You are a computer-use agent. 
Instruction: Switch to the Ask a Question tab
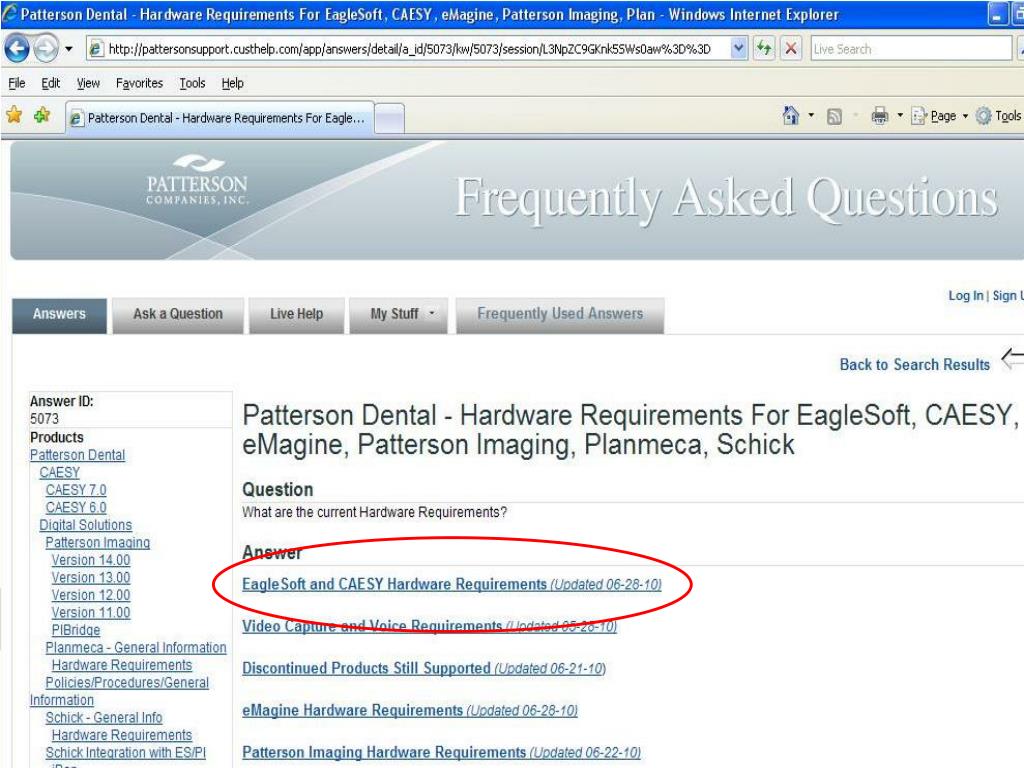pos(178,314)
